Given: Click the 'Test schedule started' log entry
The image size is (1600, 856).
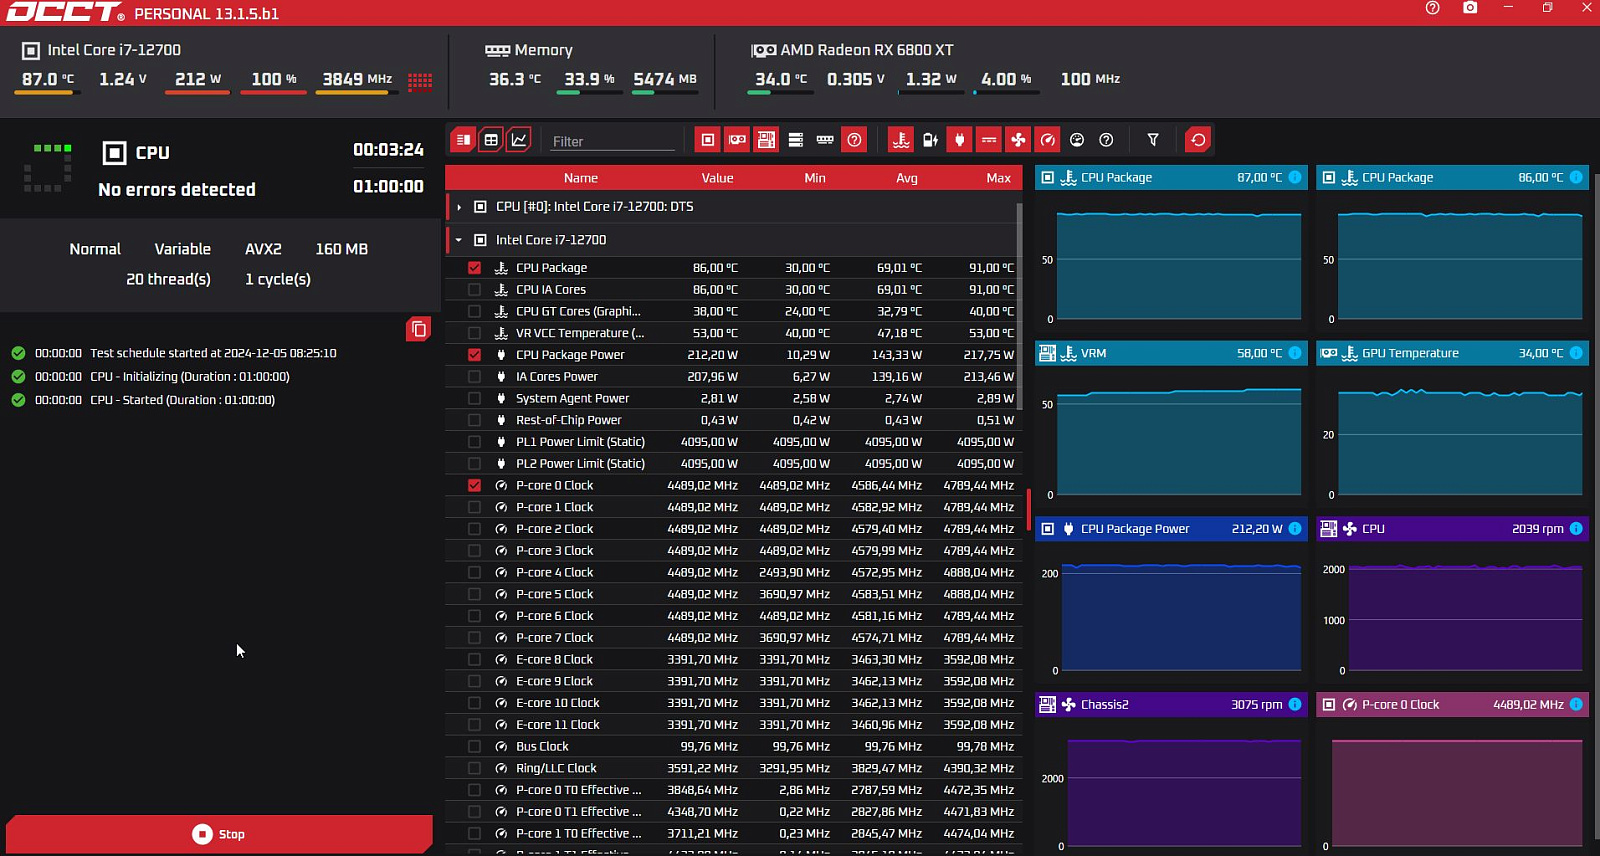Looking at the screenshot, I should (213, 353).
